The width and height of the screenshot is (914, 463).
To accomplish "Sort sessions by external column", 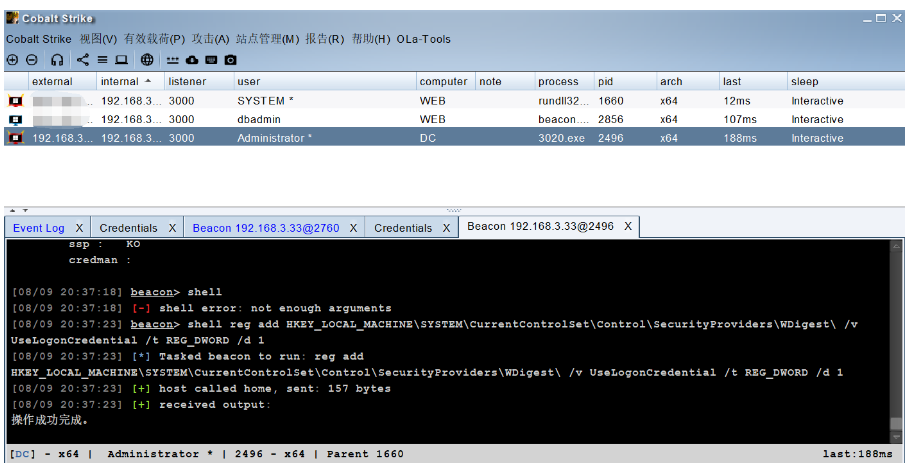I will 62,82.
